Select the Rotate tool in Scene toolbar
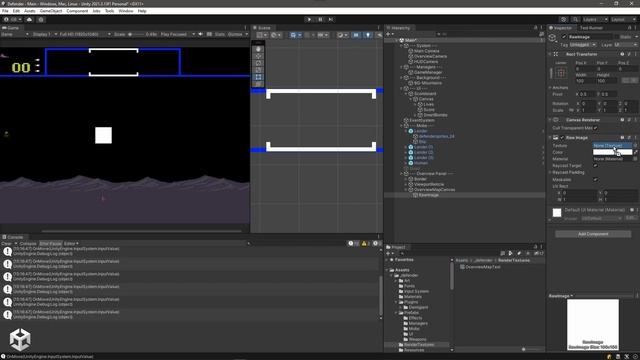The height and width of the screenshot is (360, 640). tap(258, 63)
